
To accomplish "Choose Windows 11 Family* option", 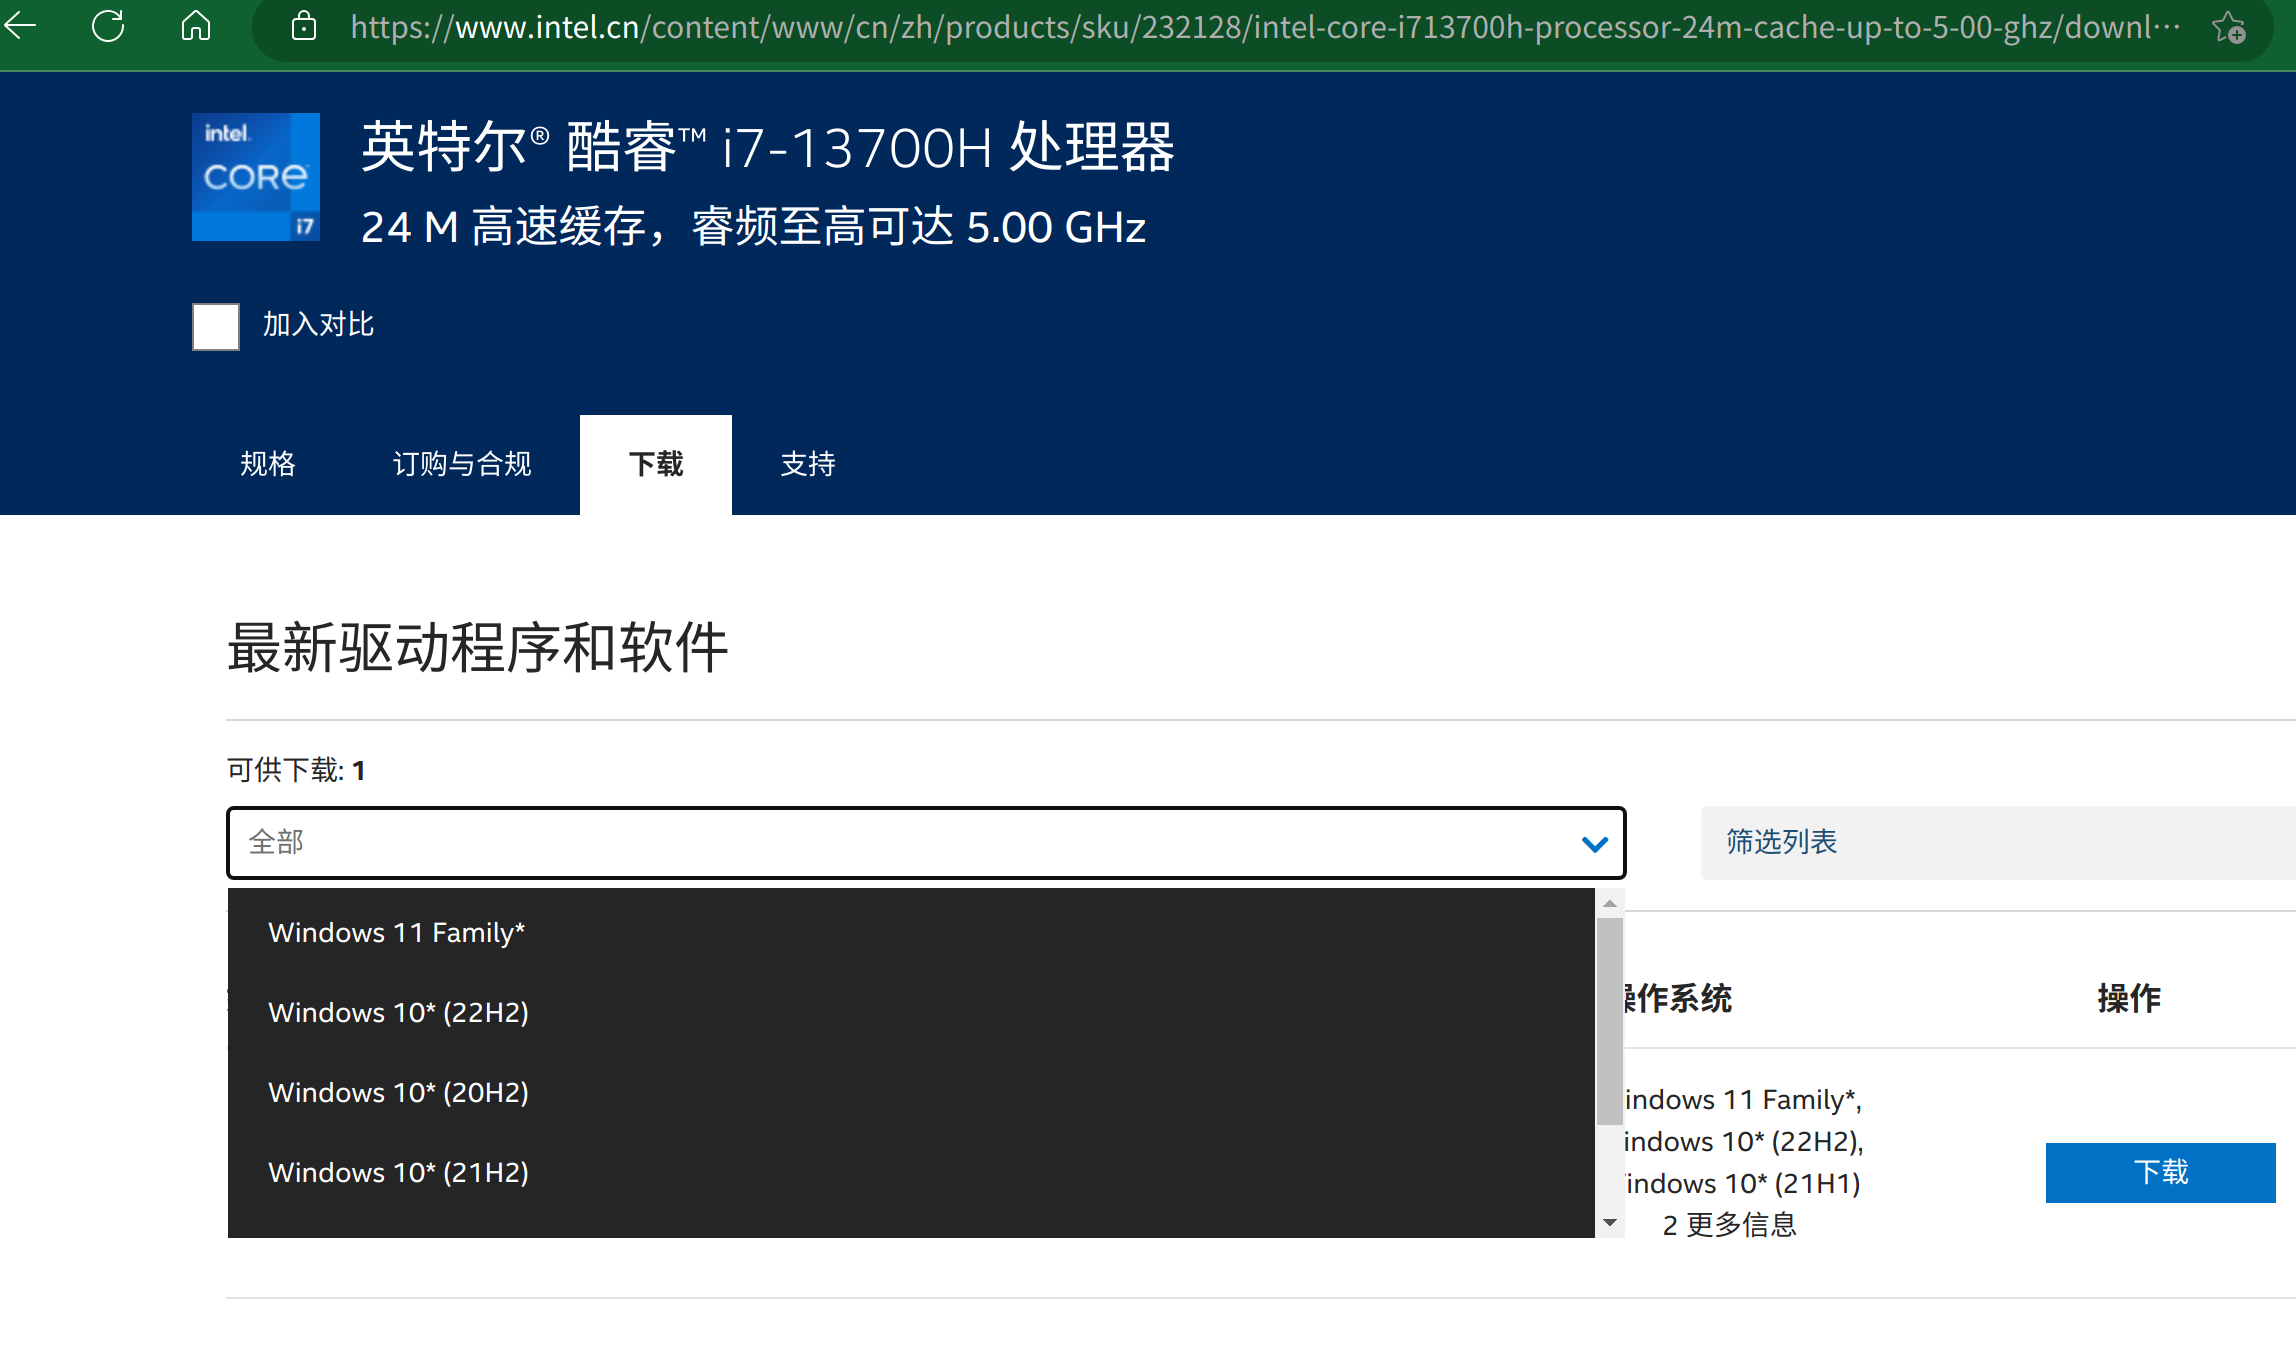I will coord(397,933).
